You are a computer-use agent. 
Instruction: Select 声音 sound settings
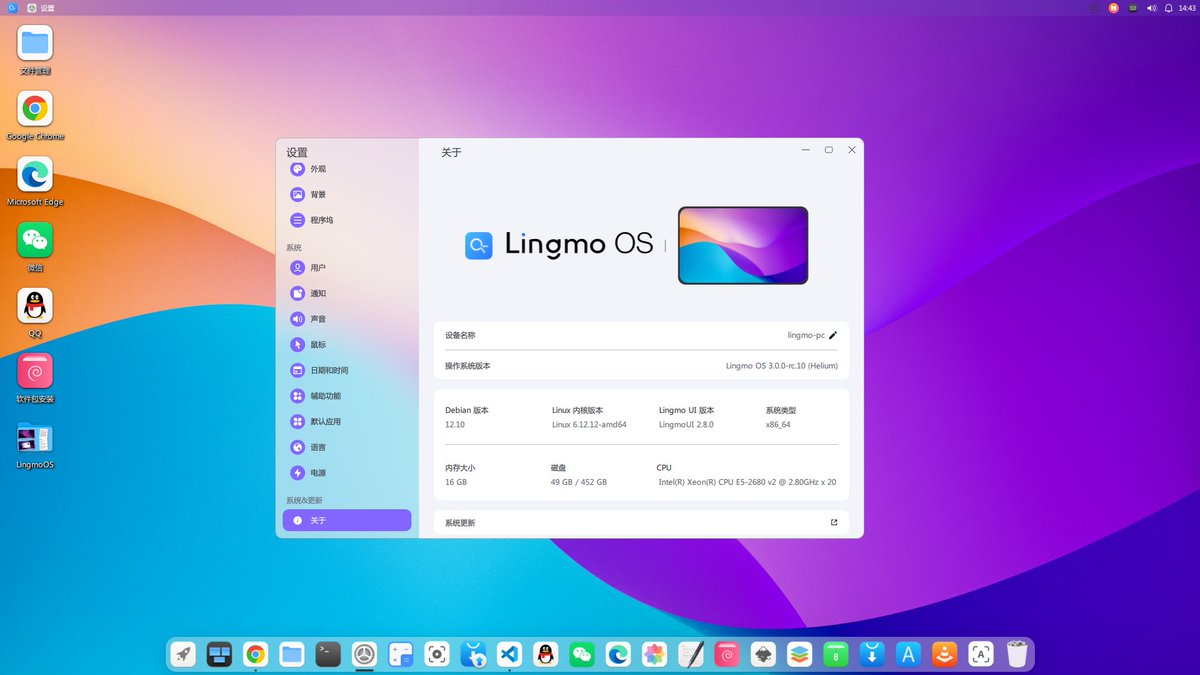pos(346,319)
